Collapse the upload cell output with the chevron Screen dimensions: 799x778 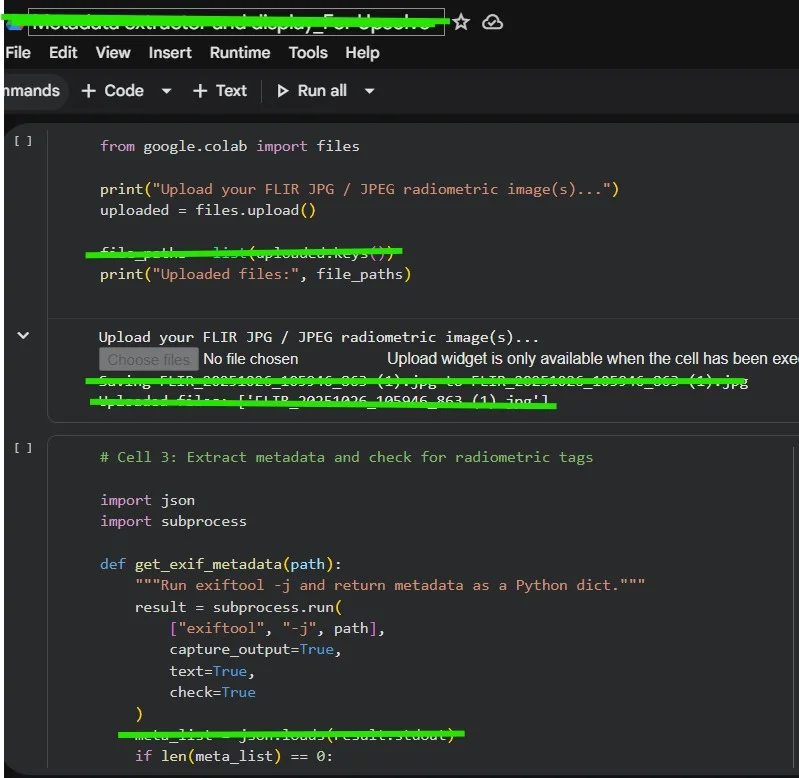tap(23, 336)
